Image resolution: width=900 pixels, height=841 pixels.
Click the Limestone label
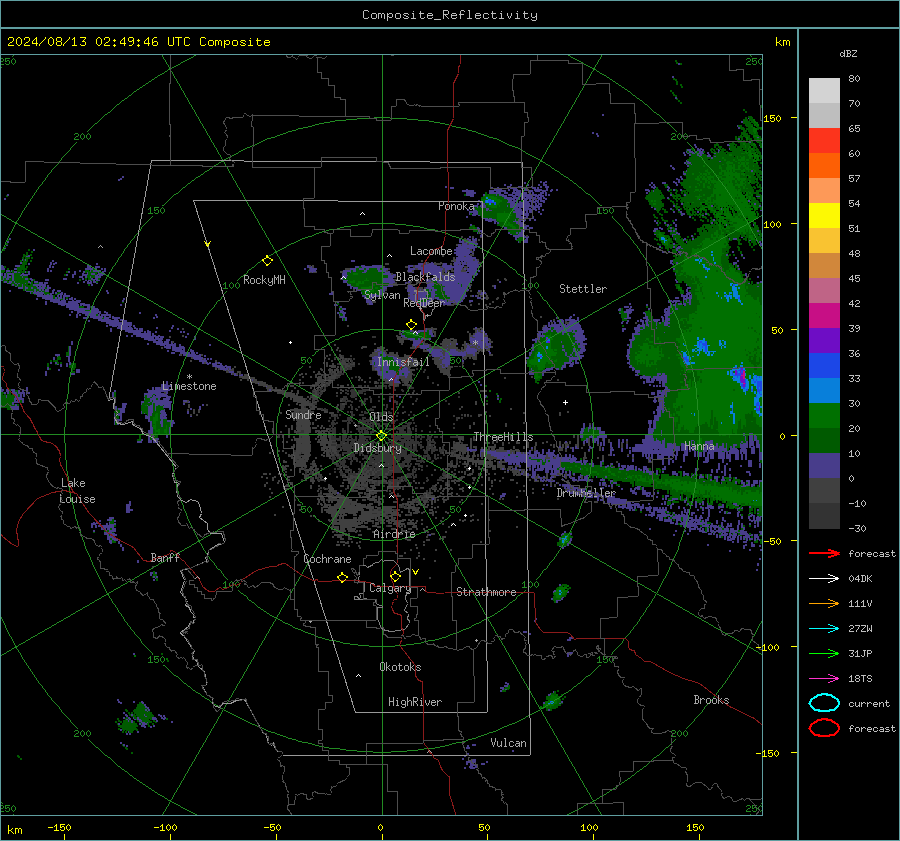[x=189, y=386]
